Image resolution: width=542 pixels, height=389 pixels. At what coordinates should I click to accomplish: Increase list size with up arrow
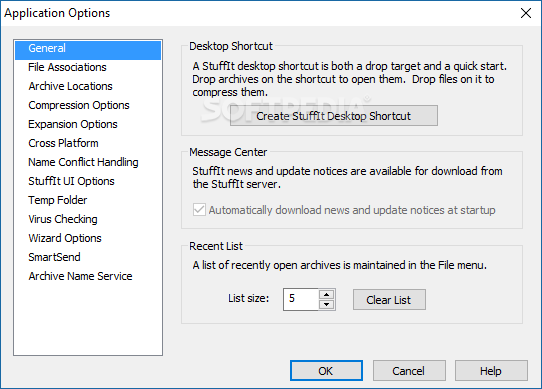click(x=327, y=294)
